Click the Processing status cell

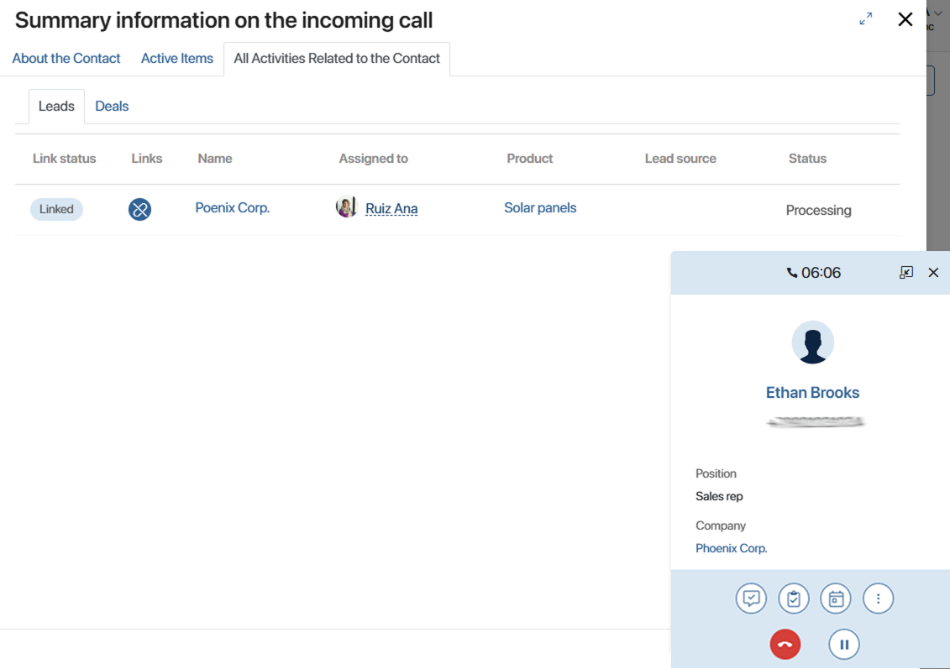click(819, 210)
